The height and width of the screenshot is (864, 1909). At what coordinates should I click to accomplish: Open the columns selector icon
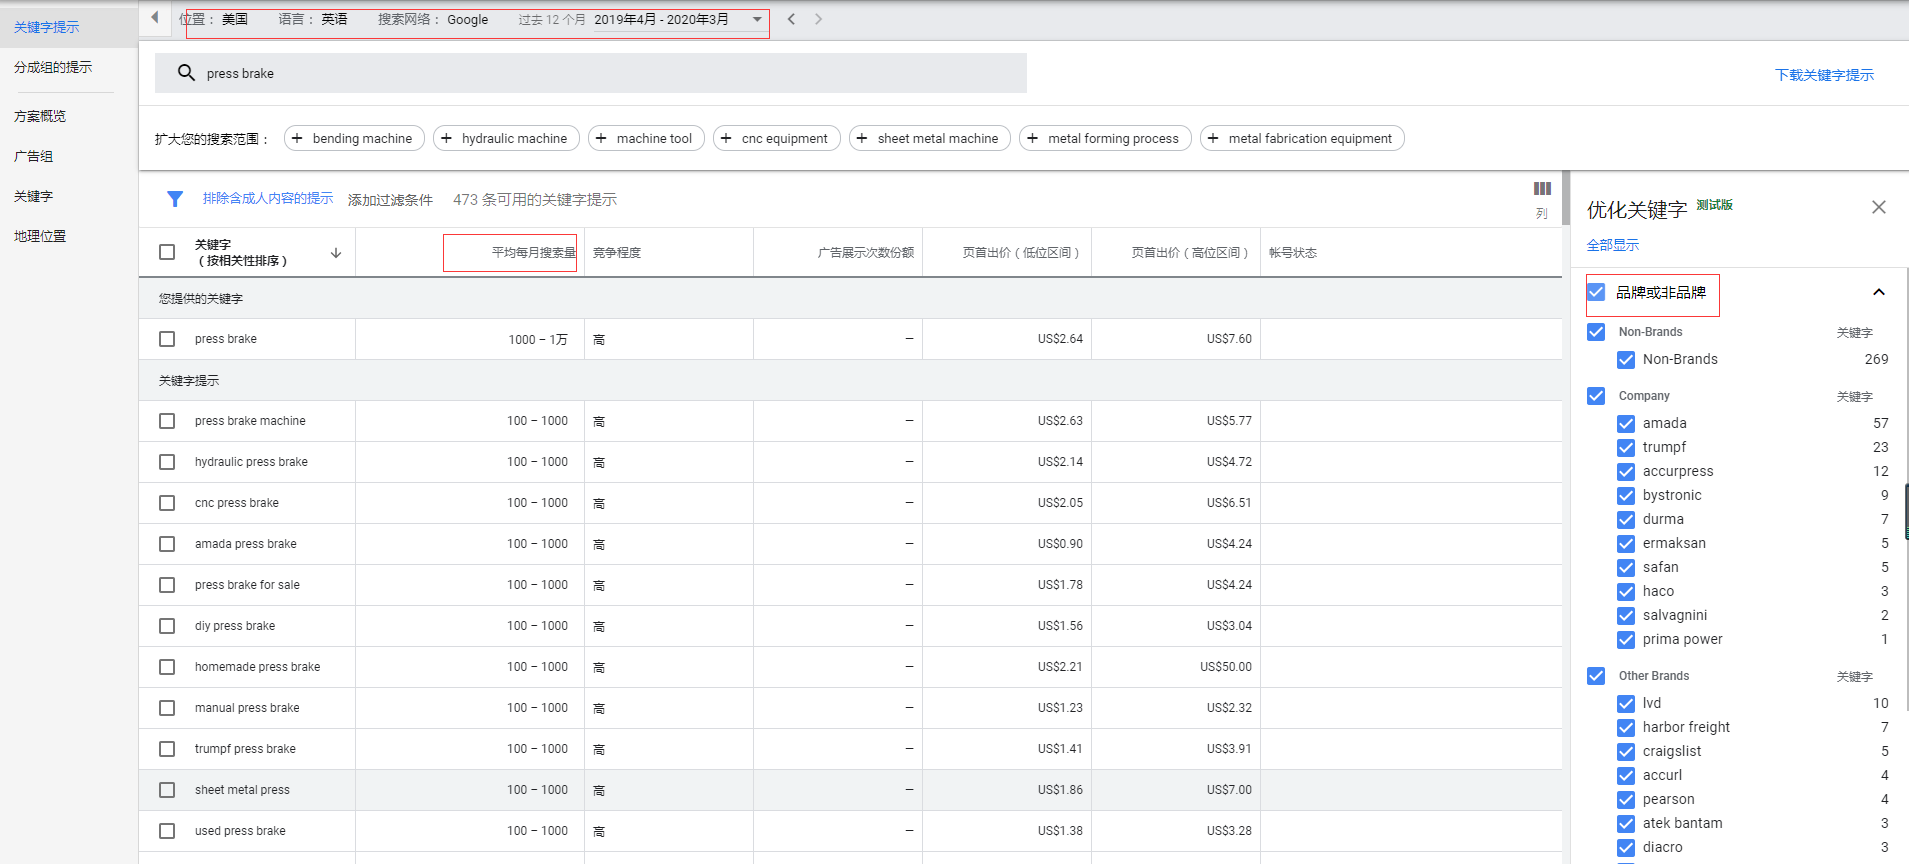(x=1542, y=190)
